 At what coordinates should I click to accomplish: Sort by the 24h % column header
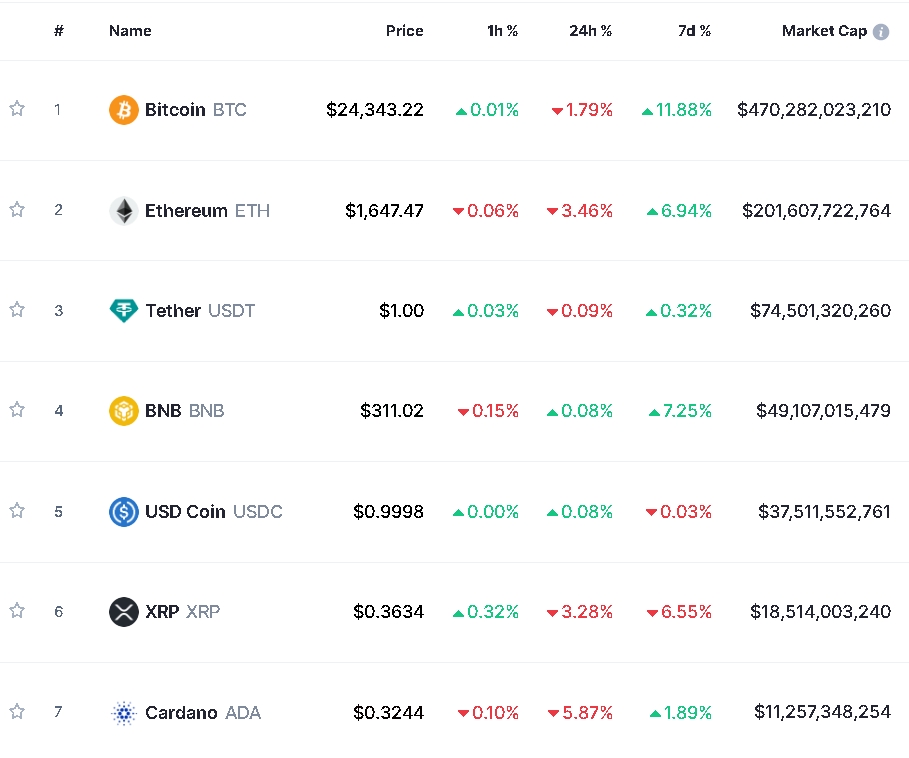point(590,31)
